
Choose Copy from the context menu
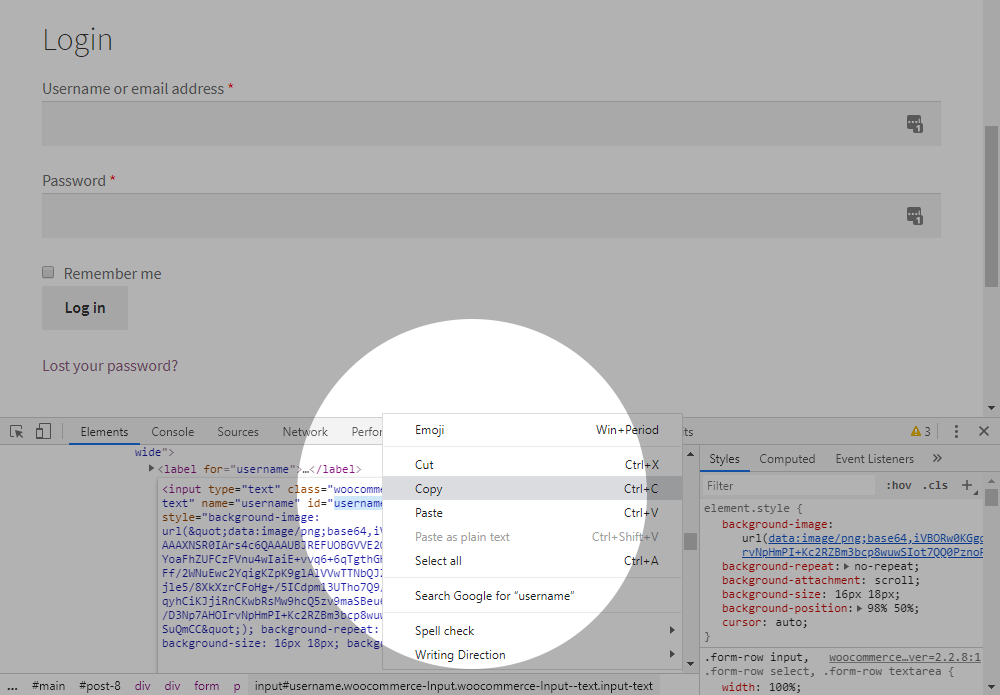tap(533, 489)
